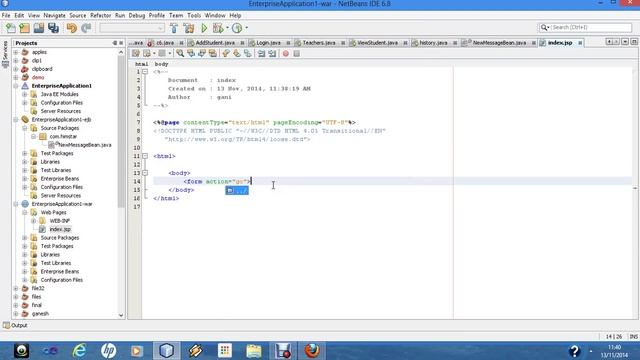The image size is (640, 360).
Task: Click the Find Selection magnifier in editor toolbar
Action: click(x=180, y=53)
